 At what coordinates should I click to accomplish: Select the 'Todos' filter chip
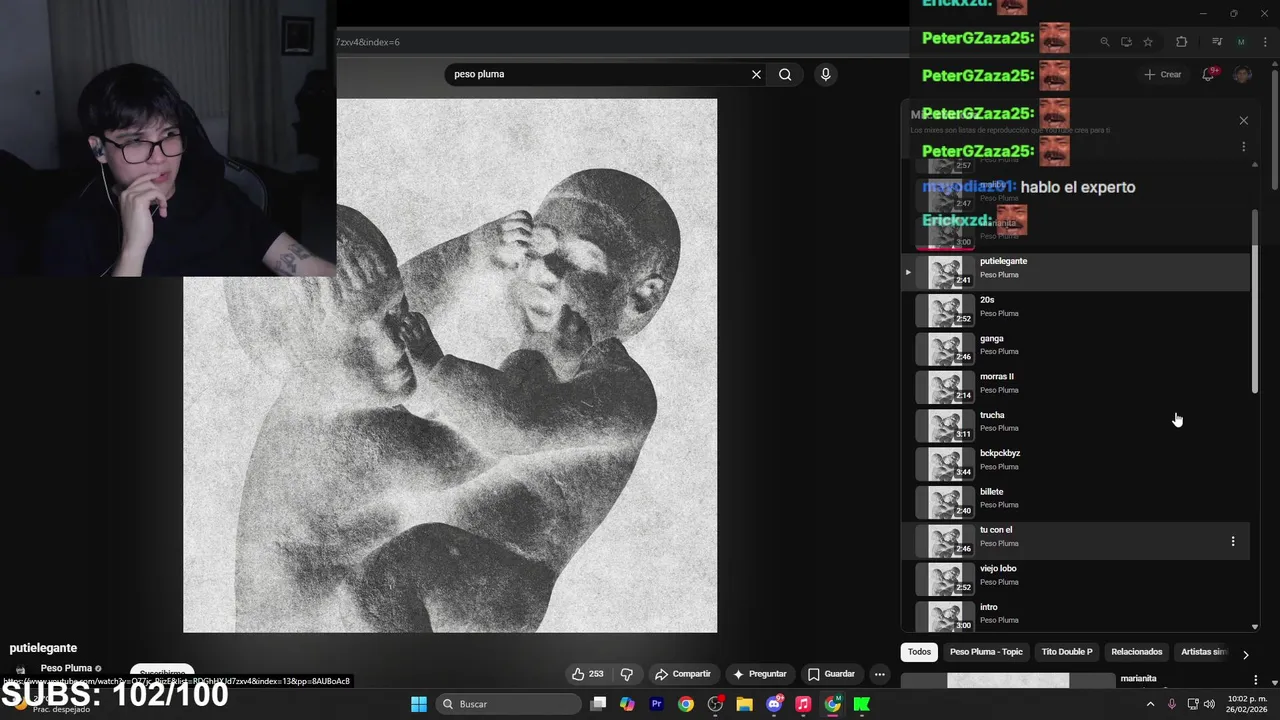click(919, 652)
